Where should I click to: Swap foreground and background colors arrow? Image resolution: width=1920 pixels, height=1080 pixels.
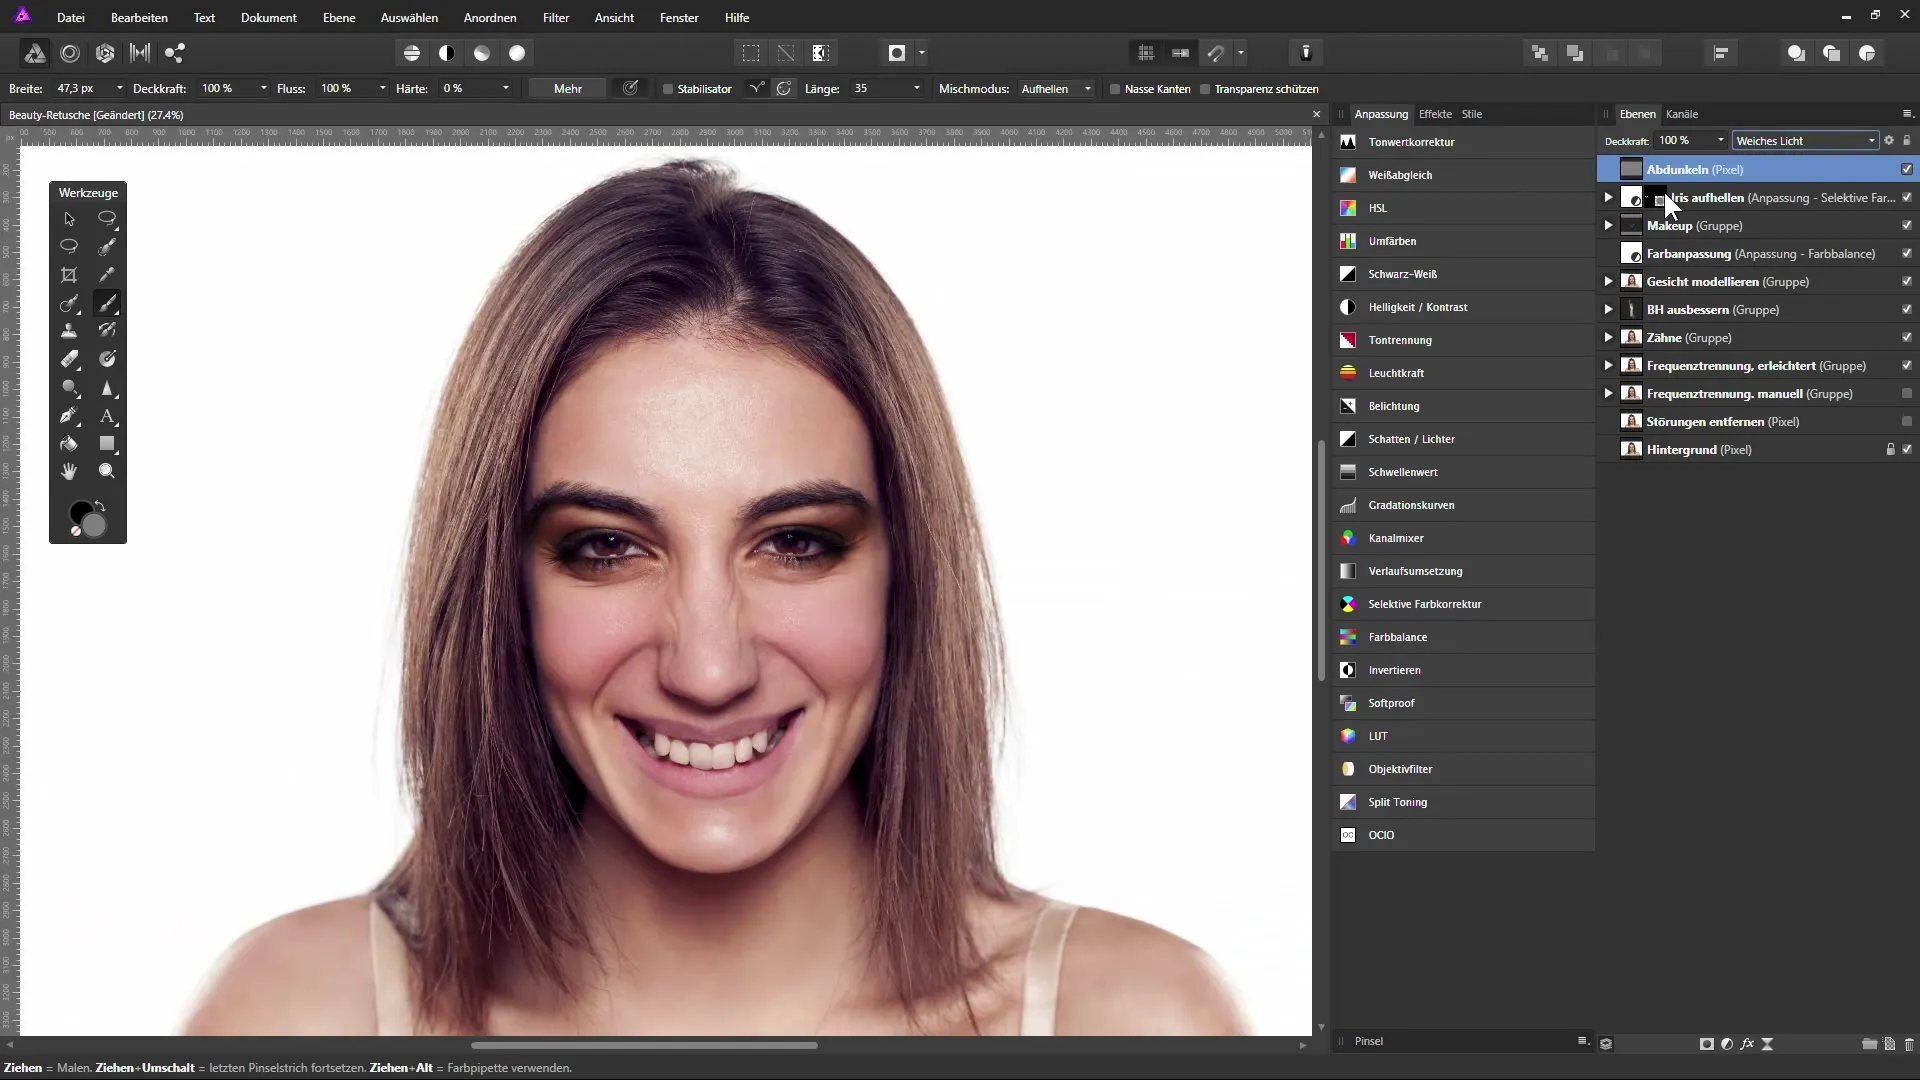(x=100, y=506)
